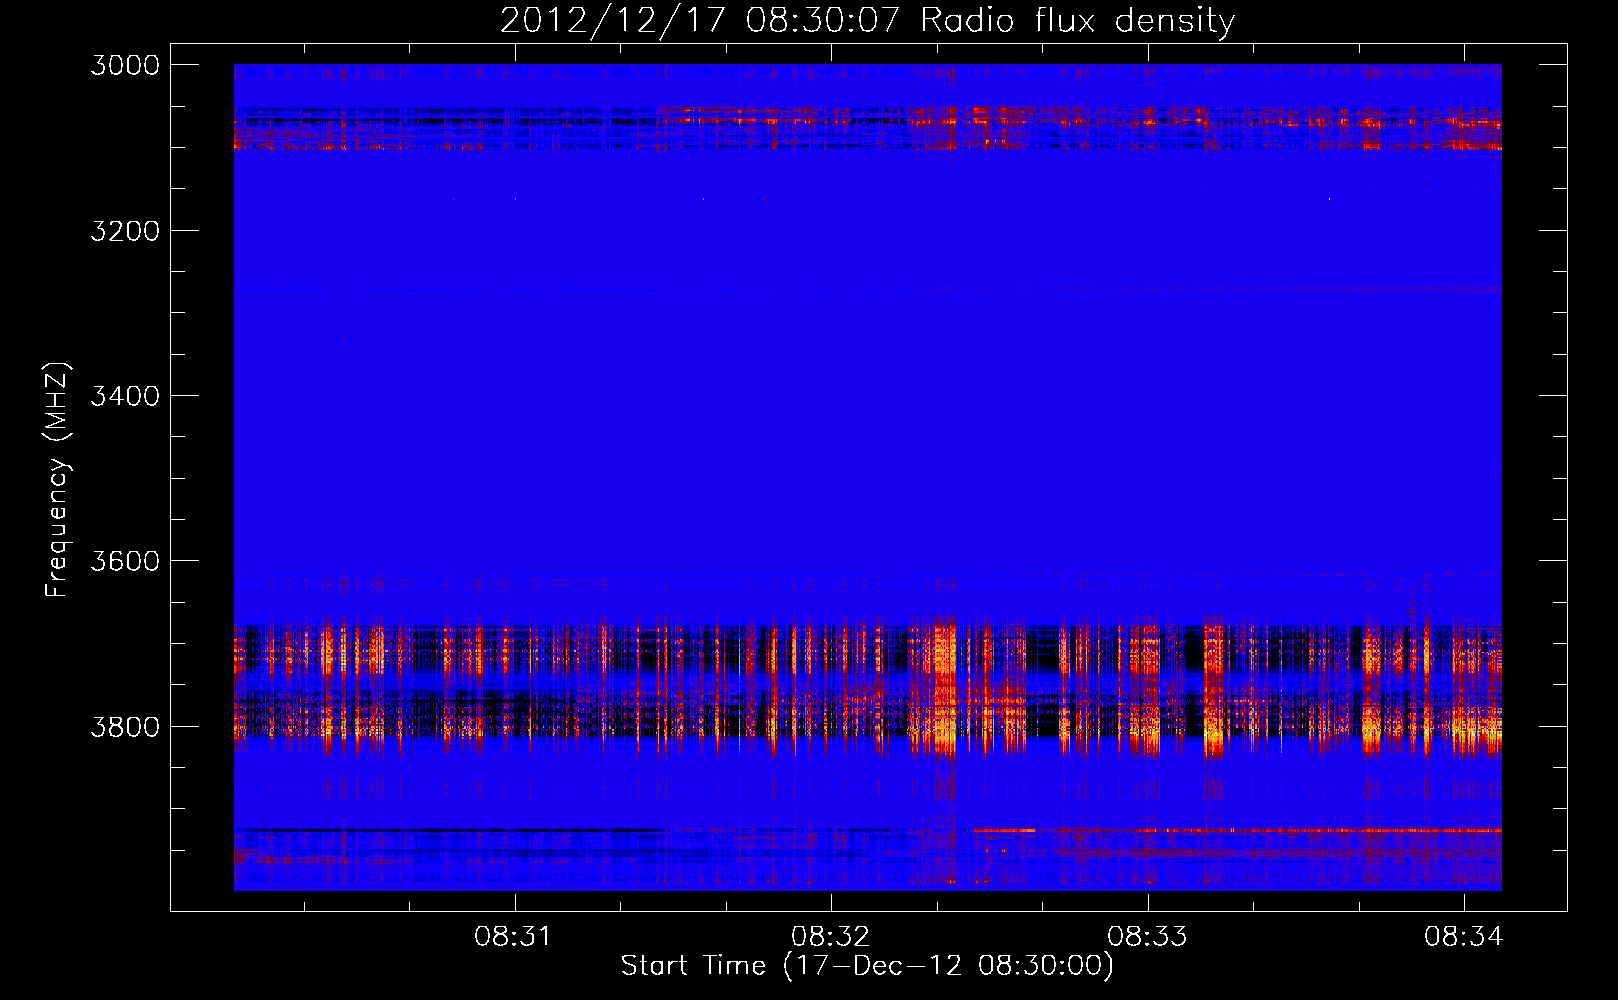Screen dimensions: 1618x1000
Task: Click the 3600 frequency tick label
Action: (125, 561)
